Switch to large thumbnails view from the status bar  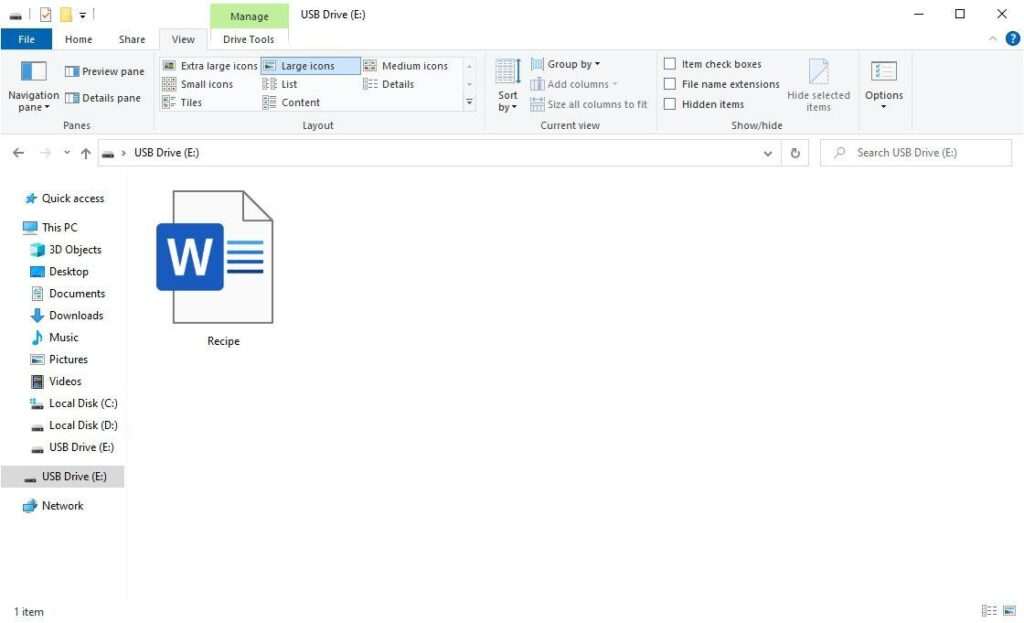(x=1009, y=611)
